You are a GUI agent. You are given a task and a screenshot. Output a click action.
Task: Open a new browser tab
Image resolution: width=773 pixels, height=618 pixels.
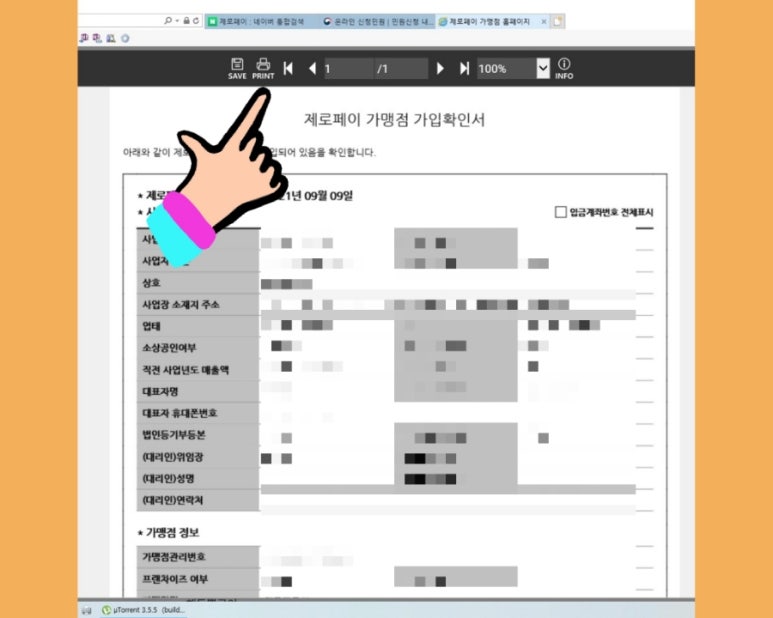[x=558, y=21]
